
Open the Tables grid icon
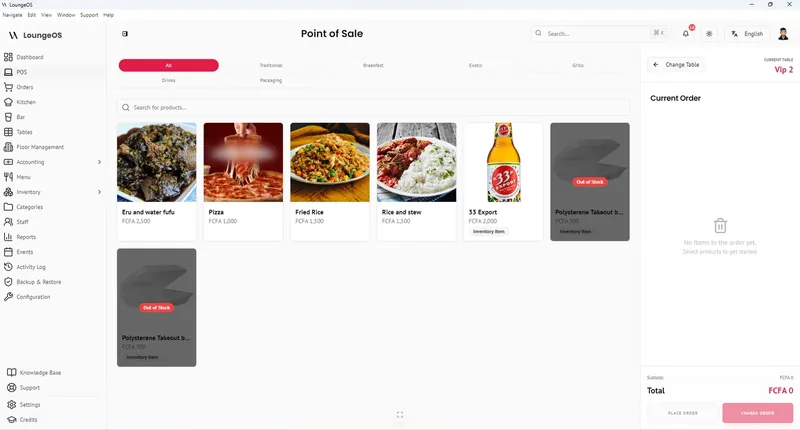(8, 132)
